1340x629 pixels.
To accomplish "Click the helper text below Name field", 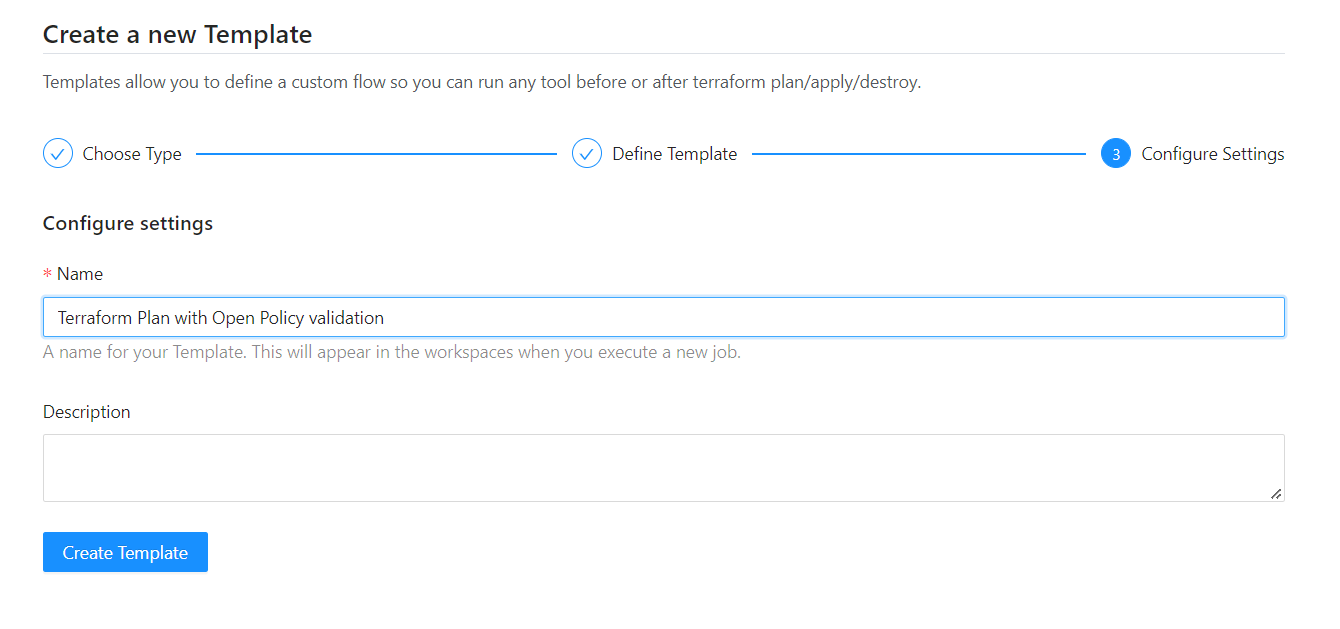I will click(392, 352).
